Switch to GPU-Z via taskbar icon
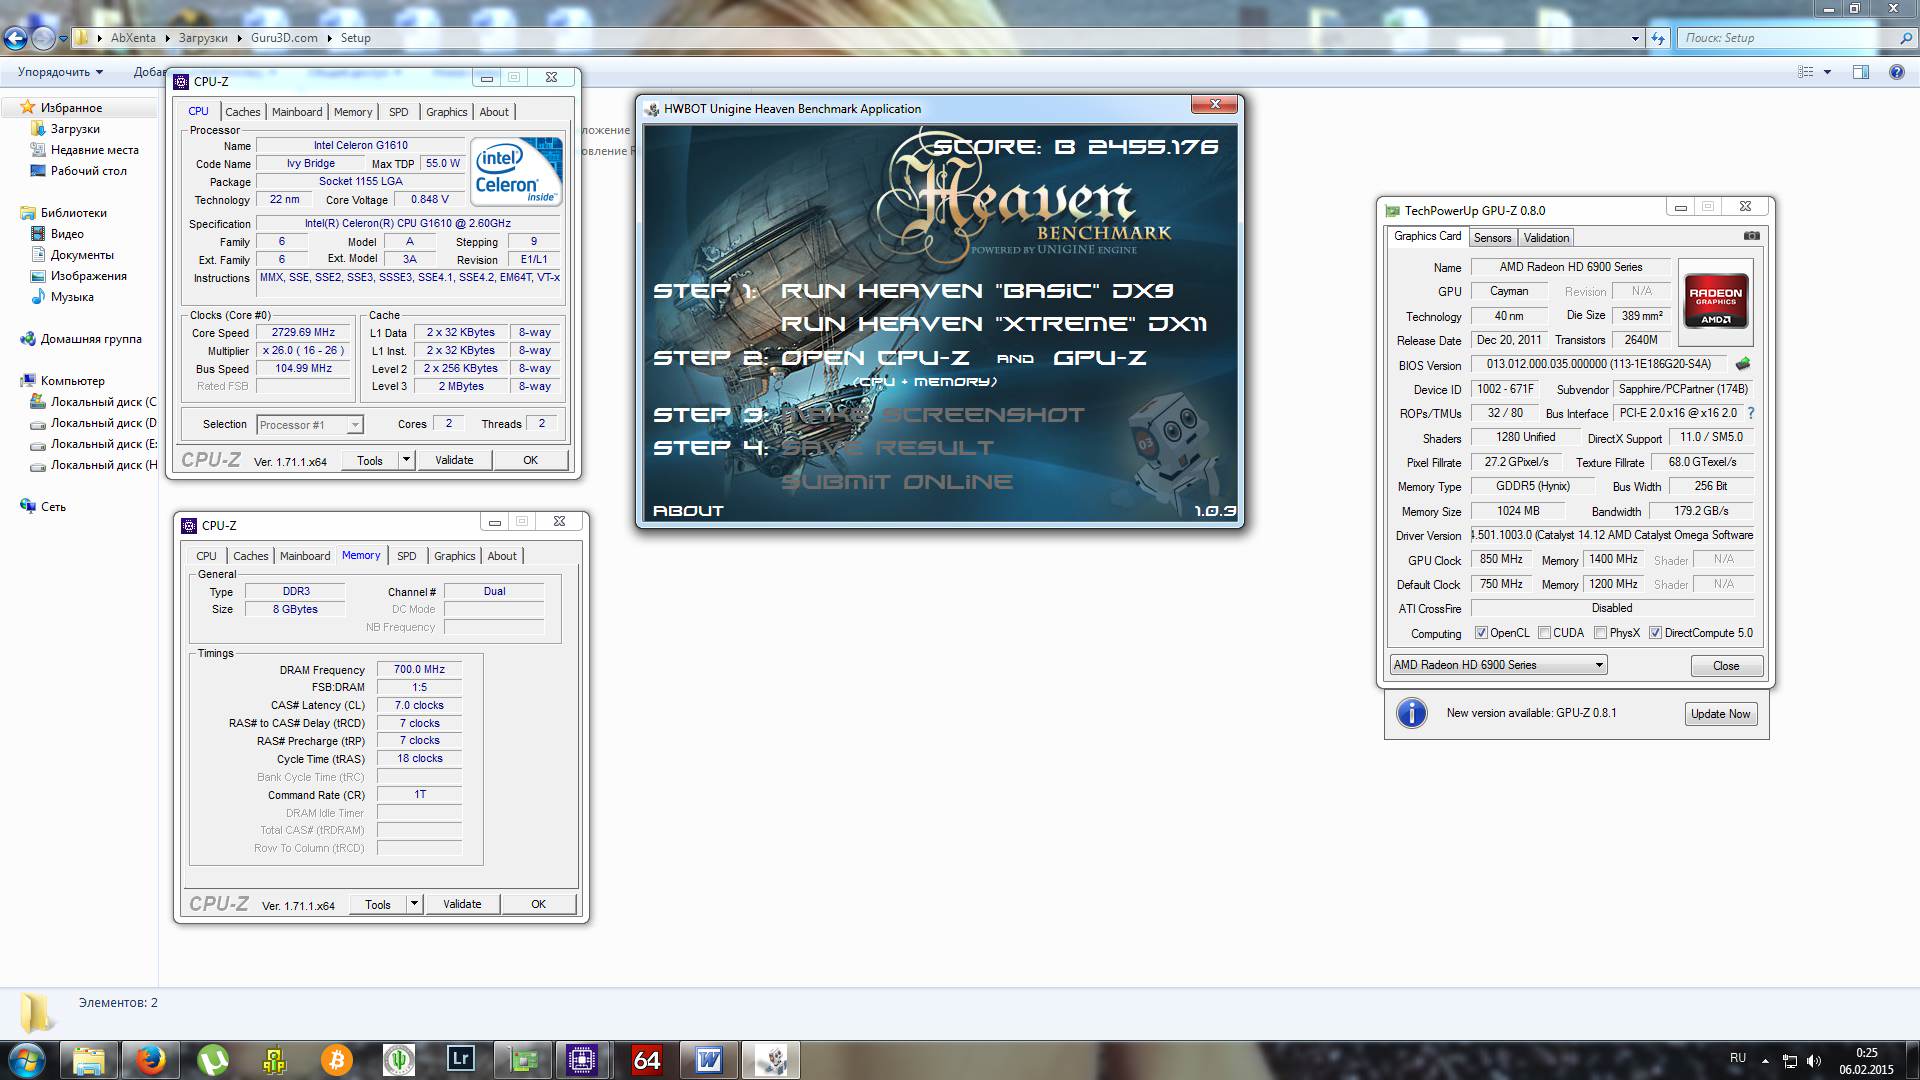1920x1080 pixels. [x=523, y=1060]
